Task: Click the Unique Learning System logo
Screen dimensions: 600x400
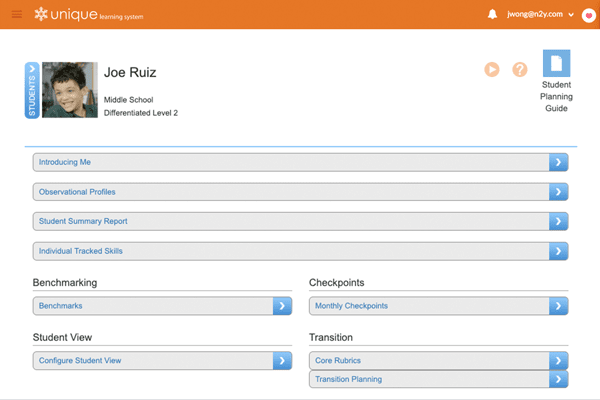Action: pyautogui.click(x=89, y=15)
